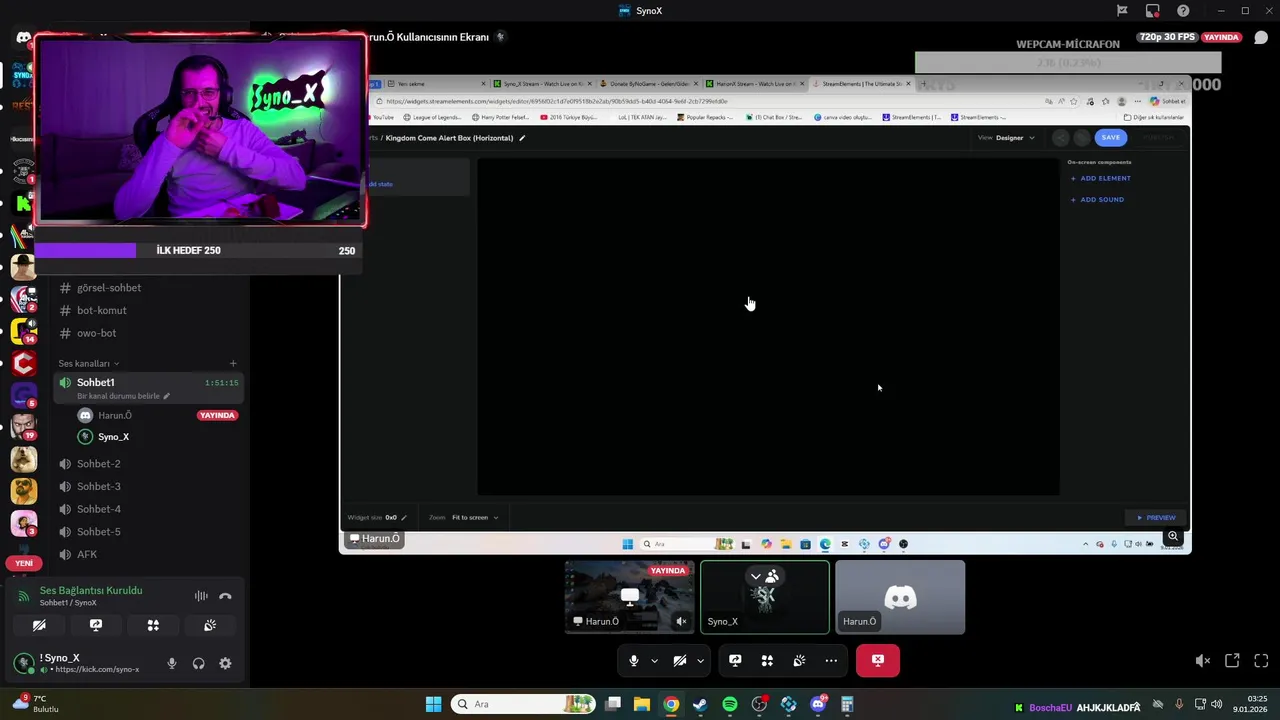The height and width of the screenshot is (720, 1280).
Task: Share your screen from voice panel
Action: (x=96, y=625)
